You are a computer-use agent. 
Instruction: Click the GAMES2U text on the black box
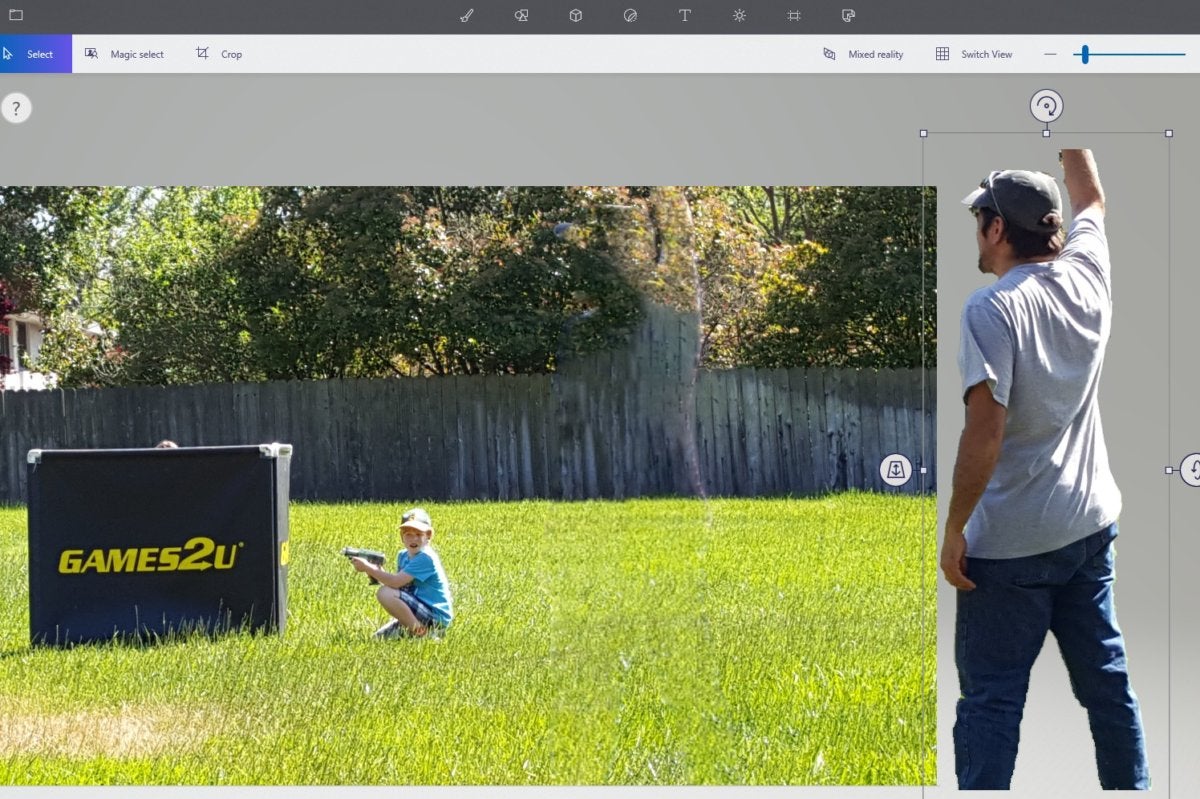point(150,556)
